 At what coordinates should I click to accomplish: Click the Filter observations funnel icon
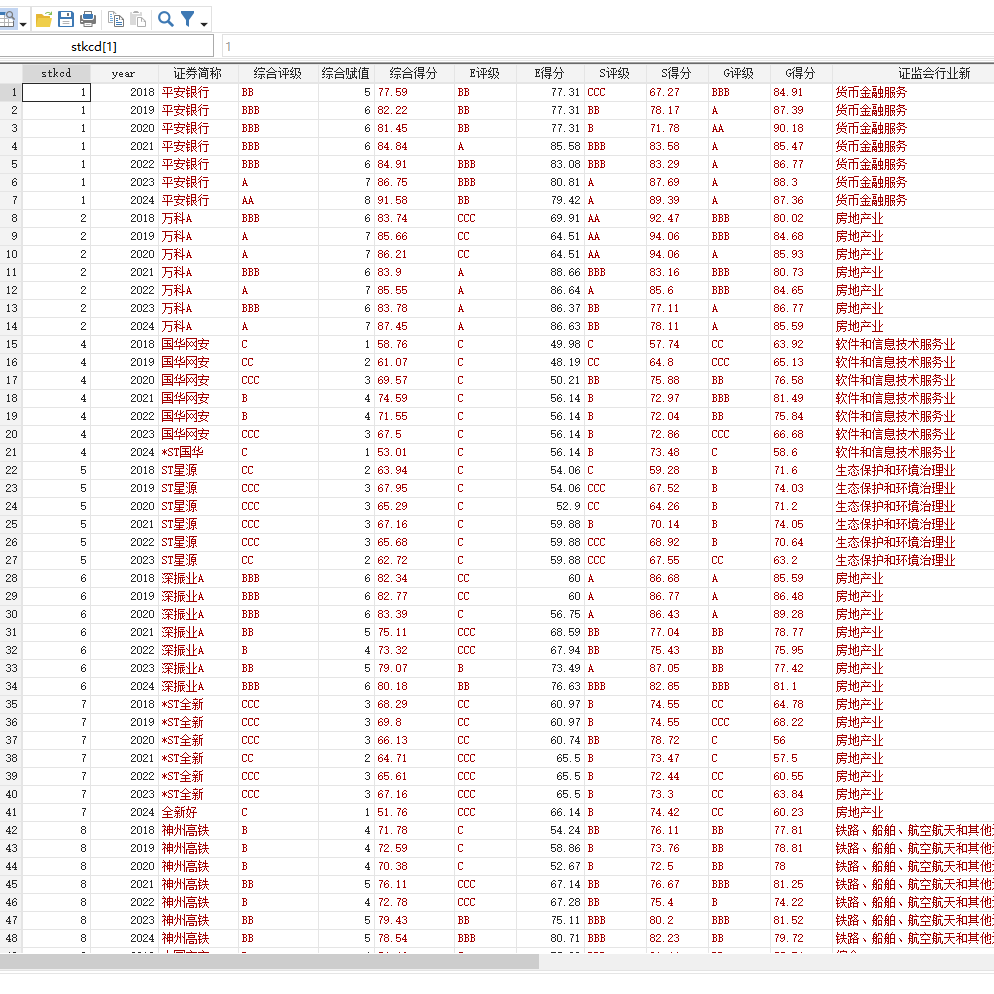point(188,19)
